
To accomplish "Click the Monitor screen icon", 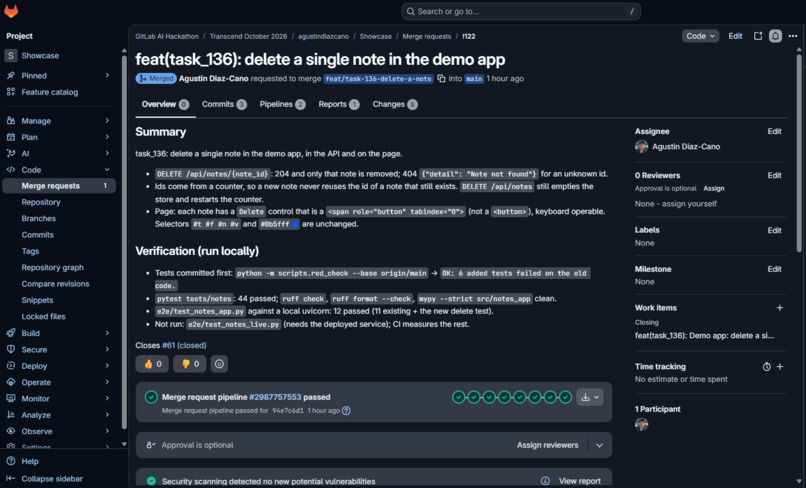I will (x=11, y=399).
